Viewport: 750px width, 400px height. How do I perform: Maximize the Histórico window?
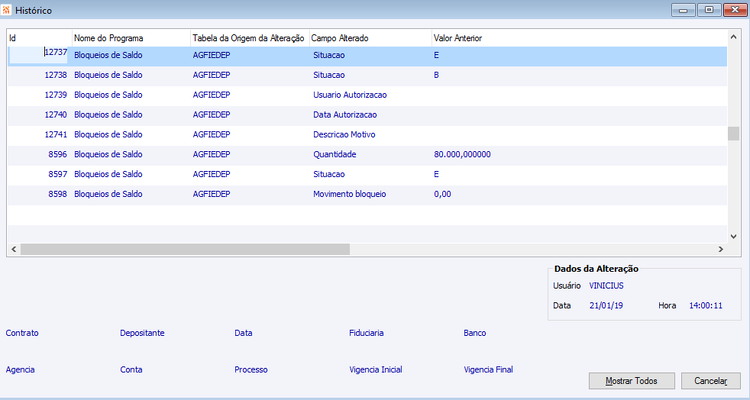click(709, 10)
